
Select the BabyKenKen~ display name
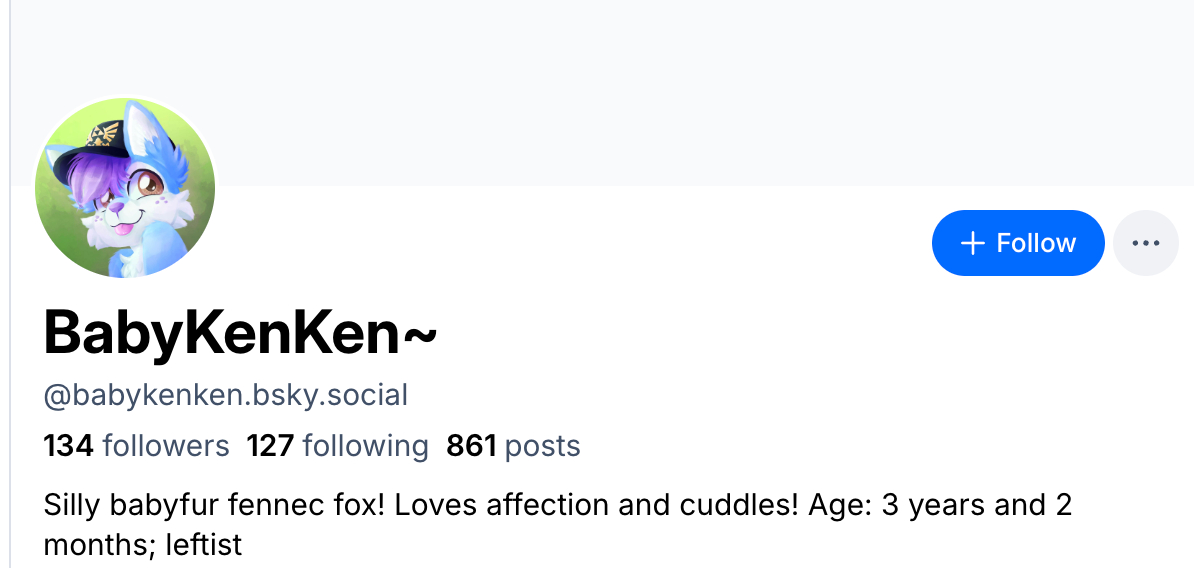[240, 333]
